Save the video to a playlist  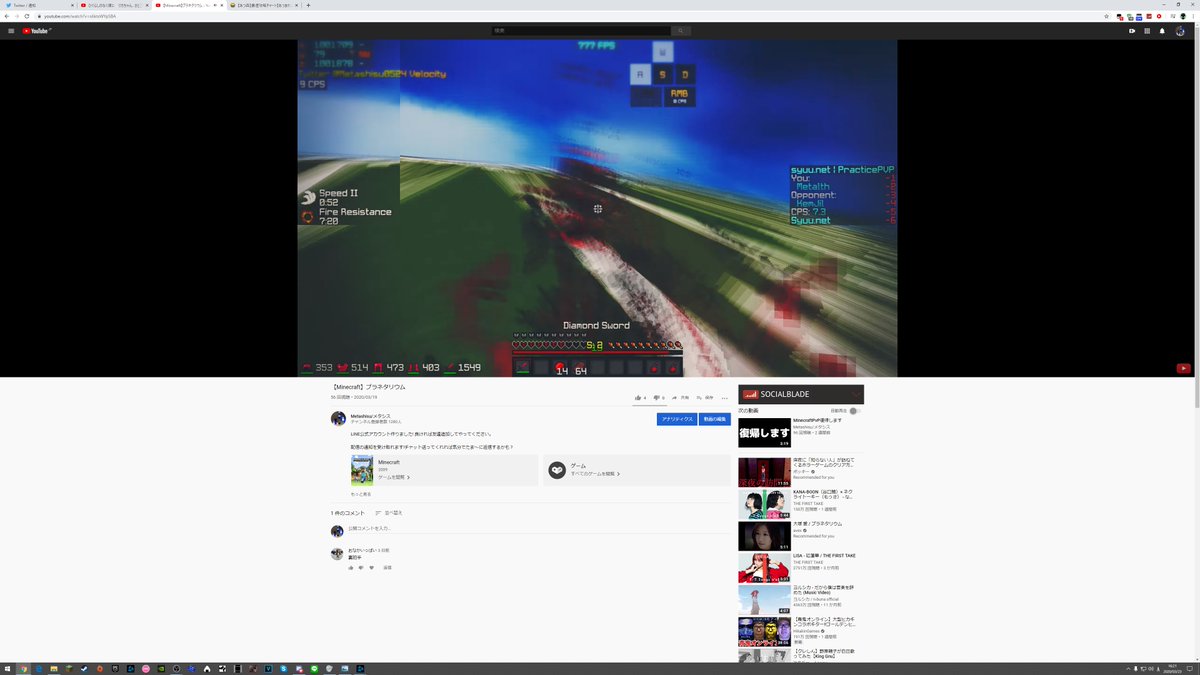tap(705, 397)
